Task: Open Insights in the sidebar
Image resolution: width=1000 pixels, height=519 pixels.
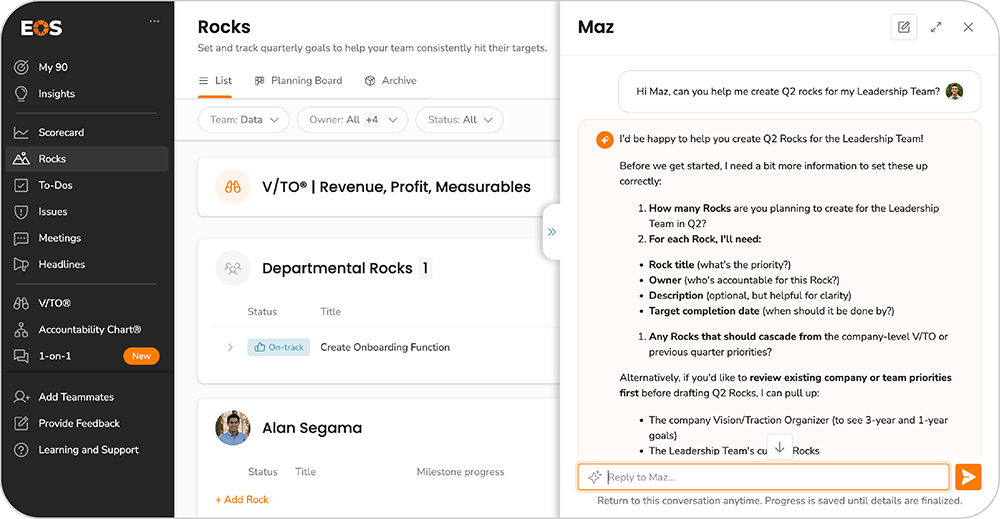Action: 56,94
